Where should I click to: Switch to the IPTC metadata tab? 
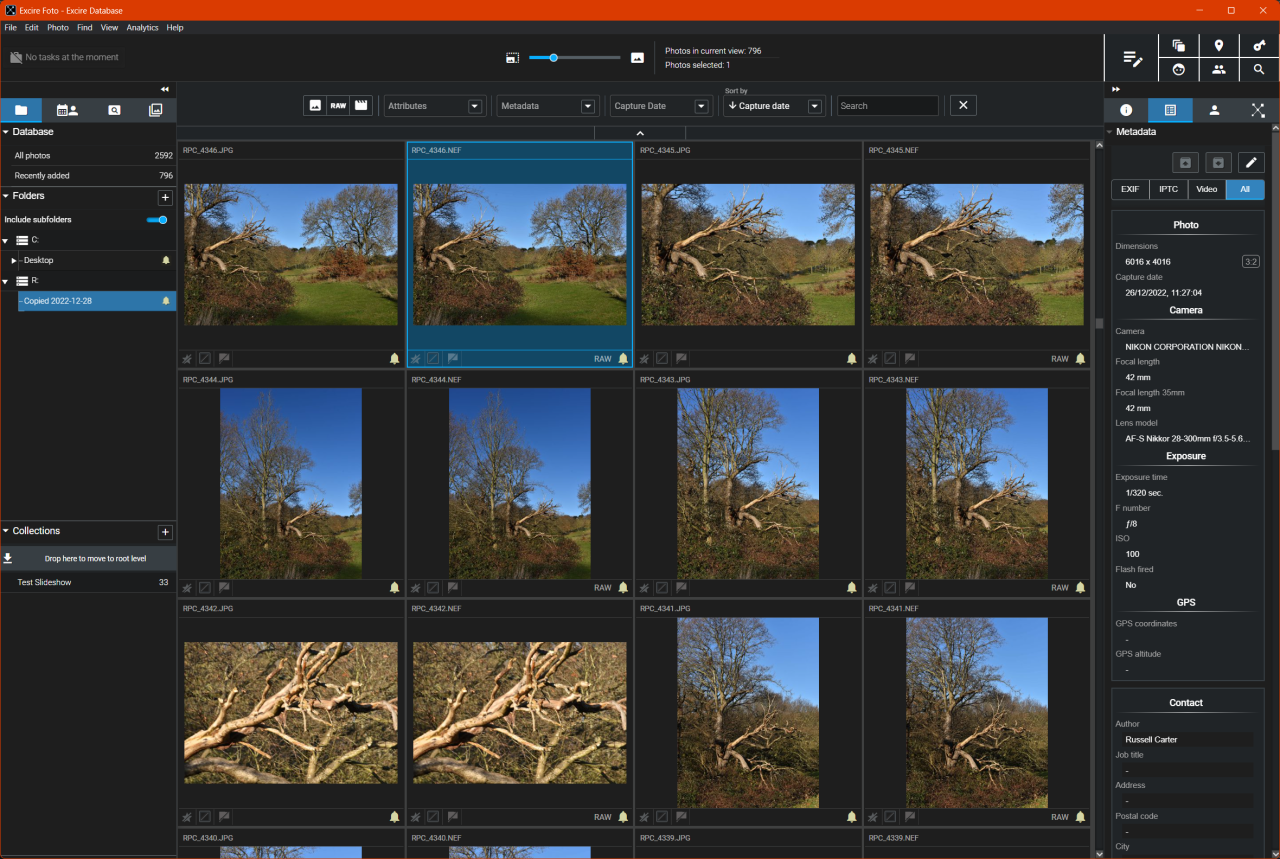[1168, 189]
